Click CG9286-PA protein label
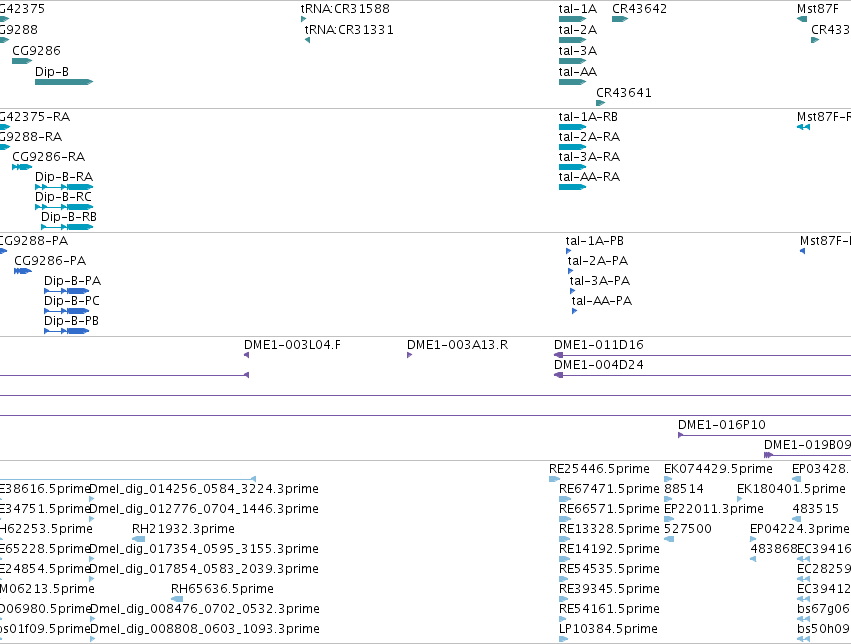The width and height of the screenshot is (851, 644). (x=50, y=261)
